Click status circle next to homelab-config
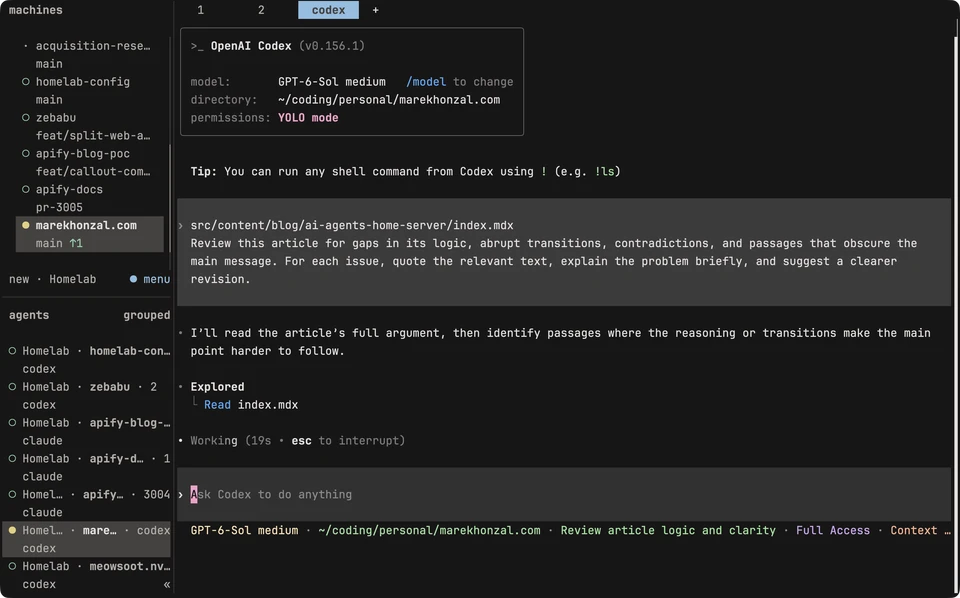The height and width of the screenshot is (598, 960). pos(26,81)
